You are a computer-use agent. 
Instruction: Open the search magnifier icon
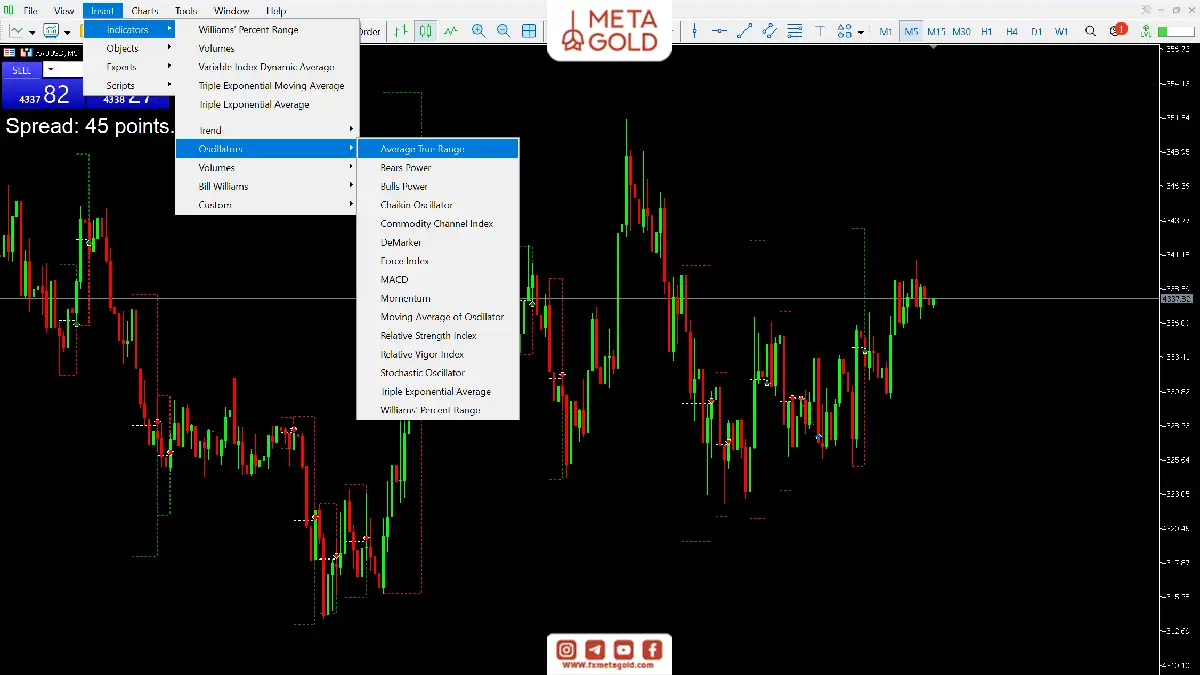1090,31
